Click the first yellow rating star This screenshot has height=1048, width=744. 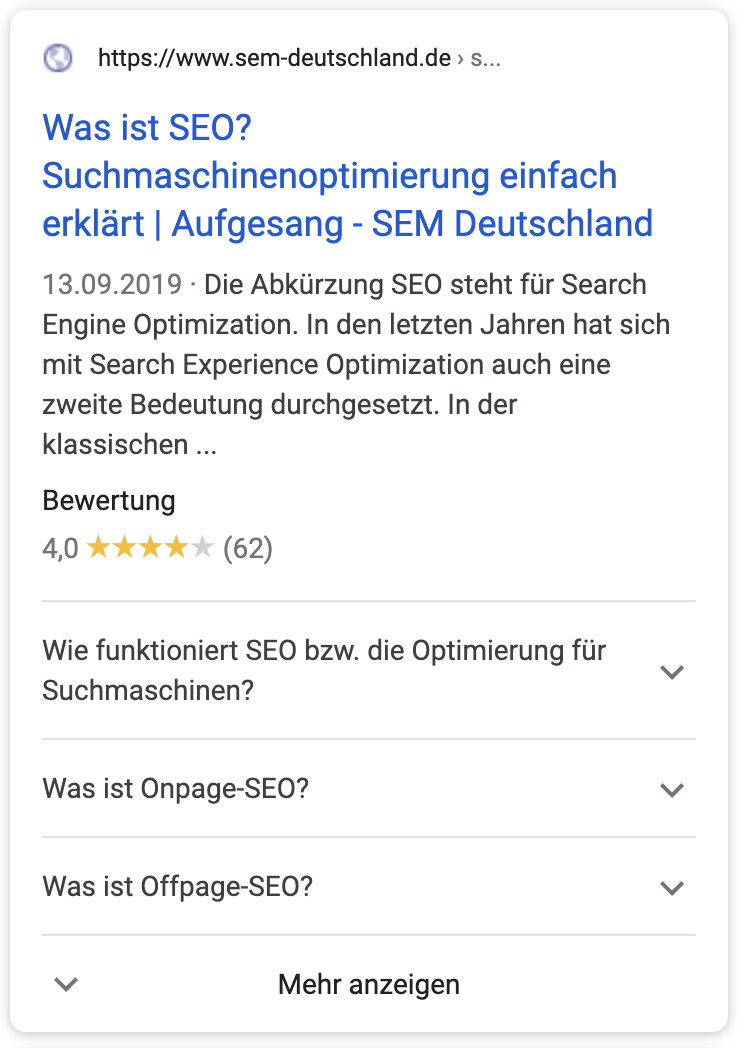99,547
